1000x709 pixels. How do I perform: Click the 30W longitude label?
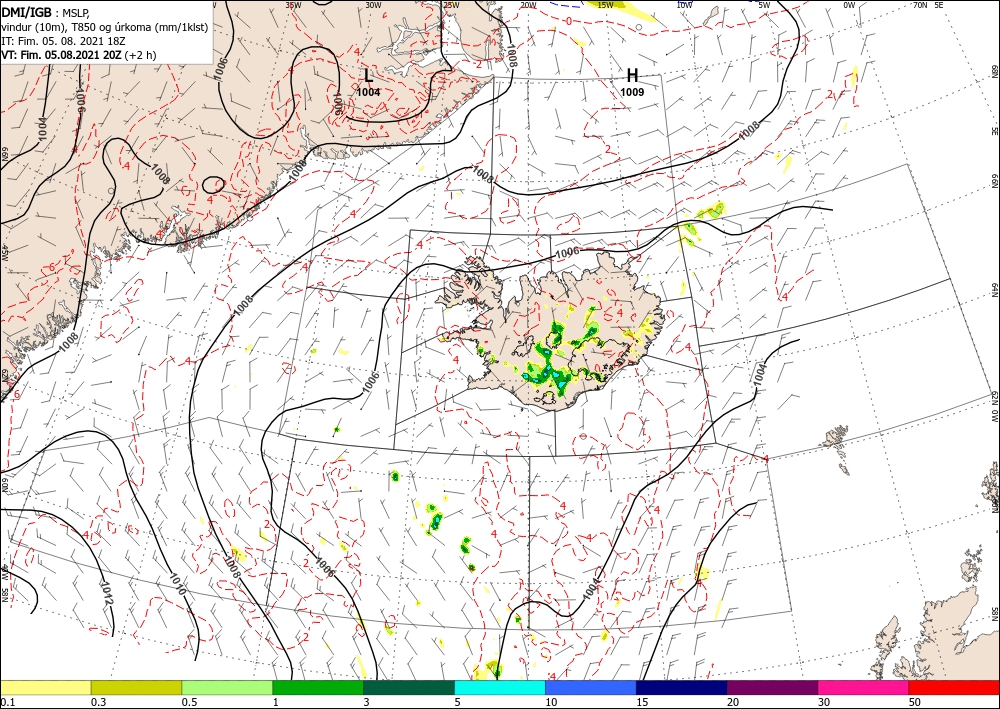pyautogui.click(x=373, y=5)
